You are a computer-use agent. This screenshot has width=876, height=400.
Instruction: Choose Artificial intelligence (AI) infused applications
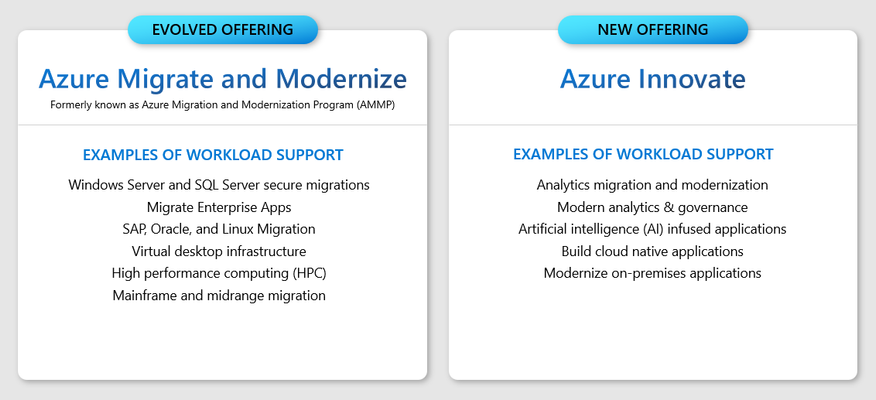pos(653,229)
